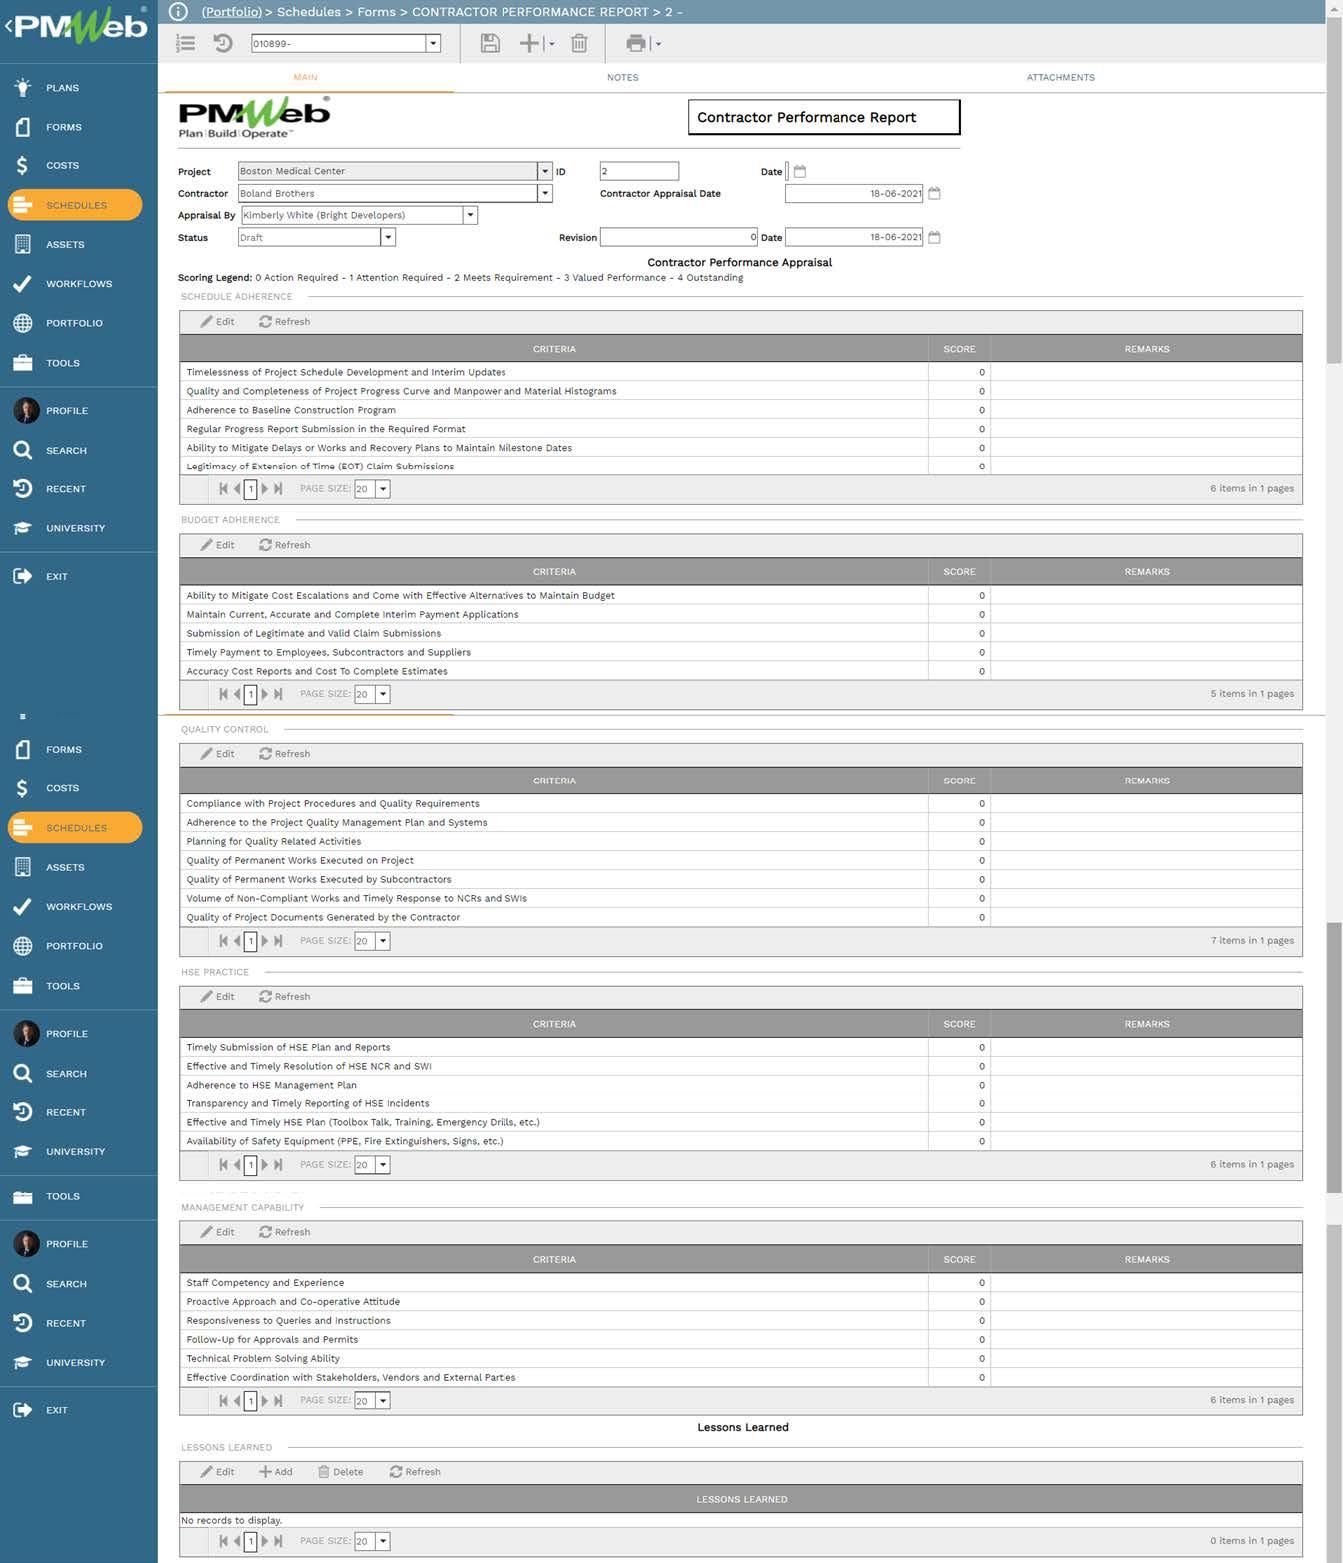Viewport: 1343px width, 1563px height.
Task: Open the dropdown arrow beside the add icon
Action: coord(551,44)
